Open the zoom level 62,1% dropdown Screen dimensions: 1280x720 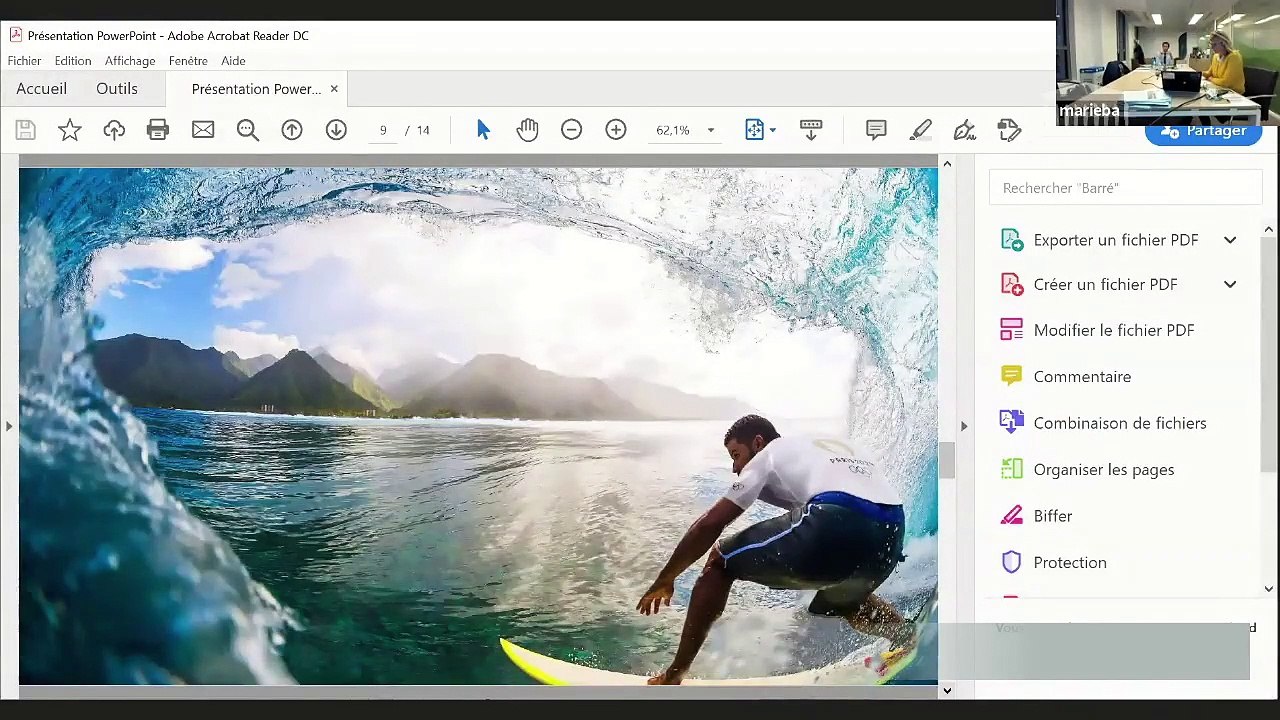click(710, 131)
